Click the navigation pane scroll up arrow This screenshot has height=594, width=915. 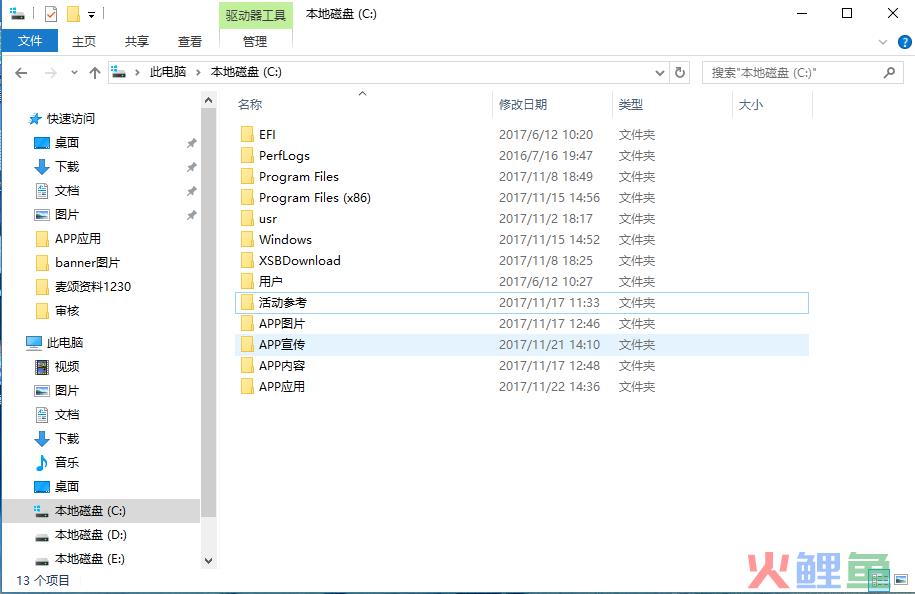coord(208,100)
